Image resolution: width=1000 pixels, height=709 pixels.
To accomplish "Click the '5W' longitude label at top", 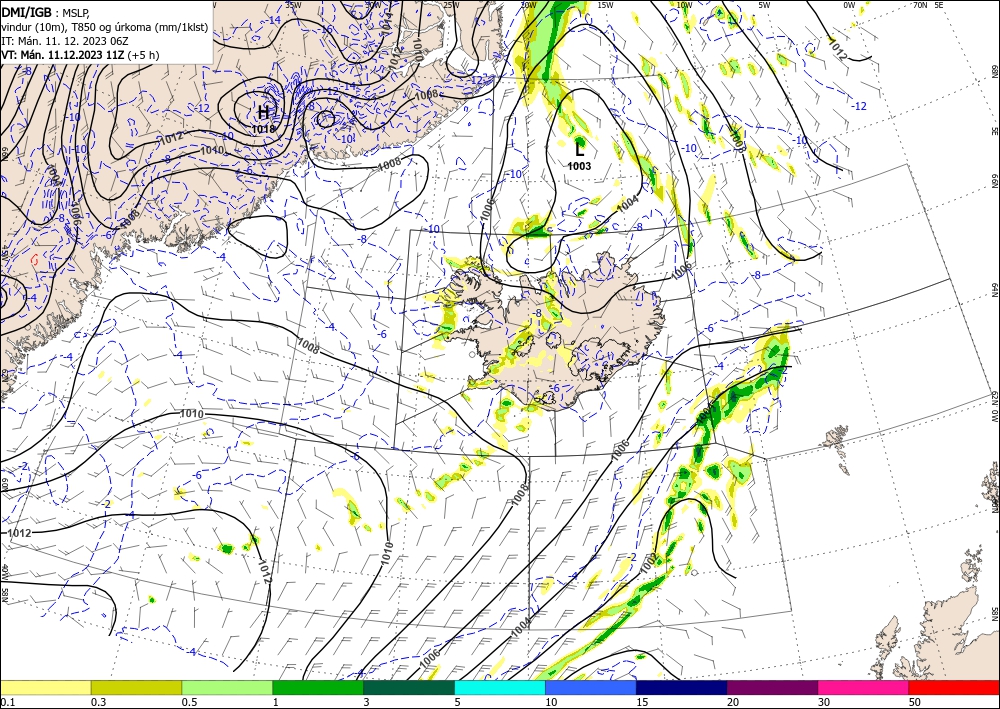I will pos(764,5).
